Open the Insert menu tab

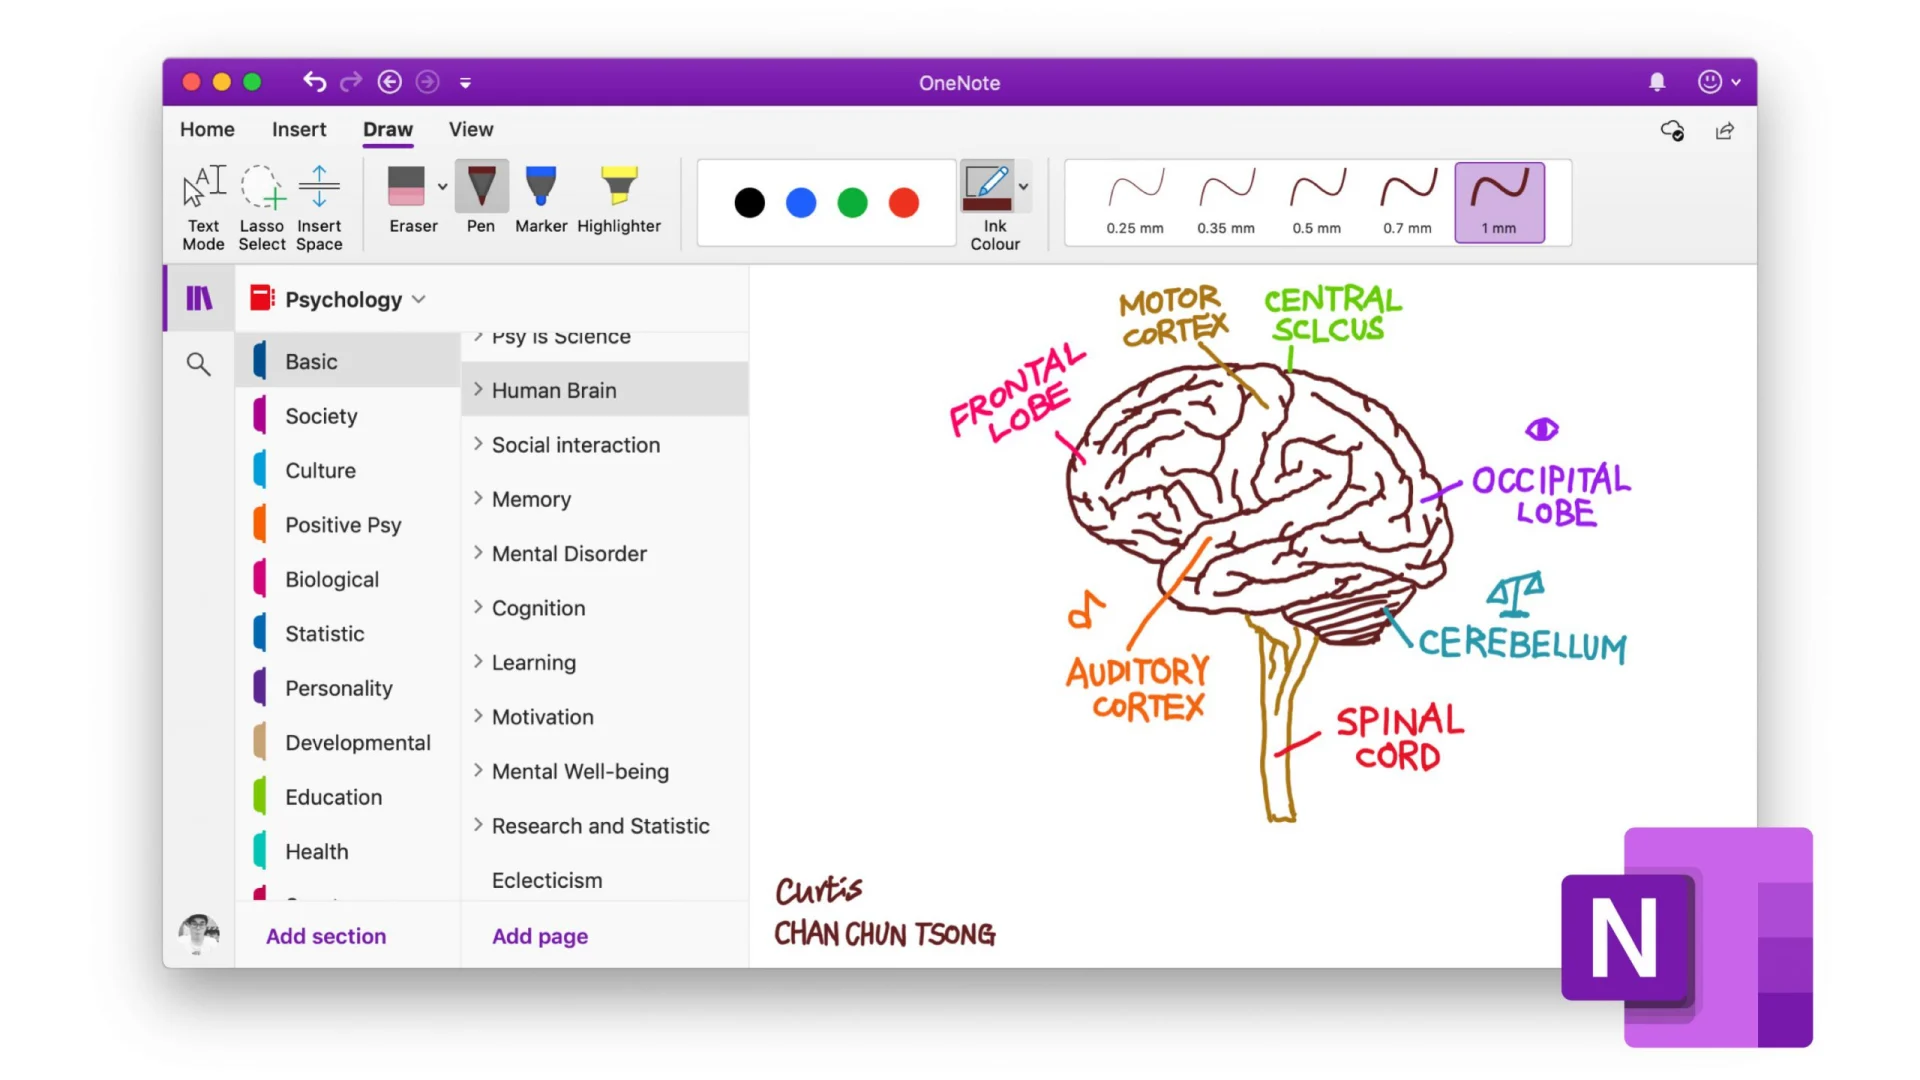pos(299,129)
